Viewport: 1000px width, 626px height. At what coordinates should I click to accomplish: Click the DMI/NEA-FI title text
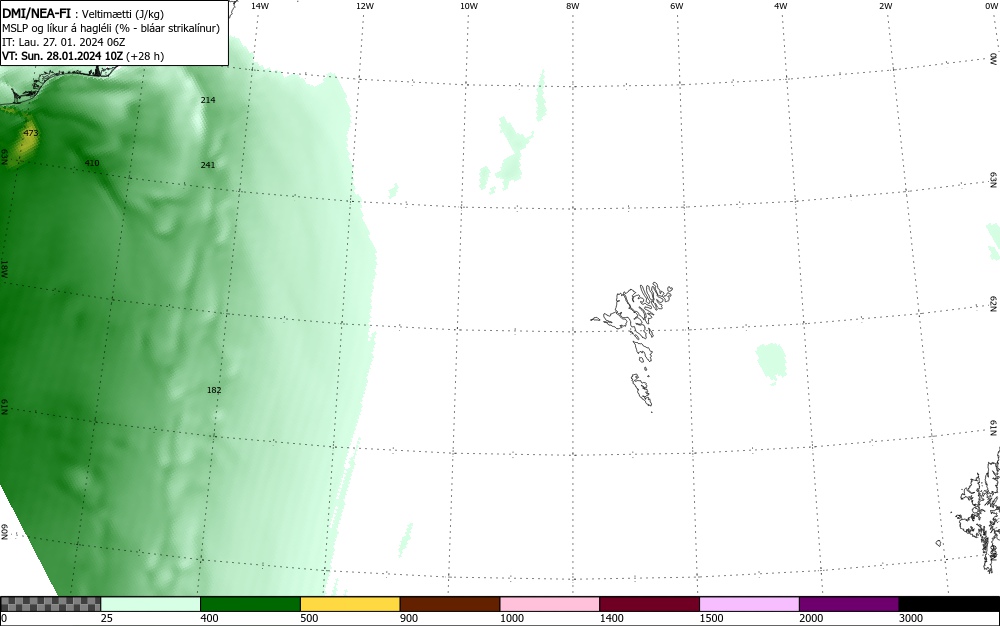pyautogui.click(x=36, y=13)
